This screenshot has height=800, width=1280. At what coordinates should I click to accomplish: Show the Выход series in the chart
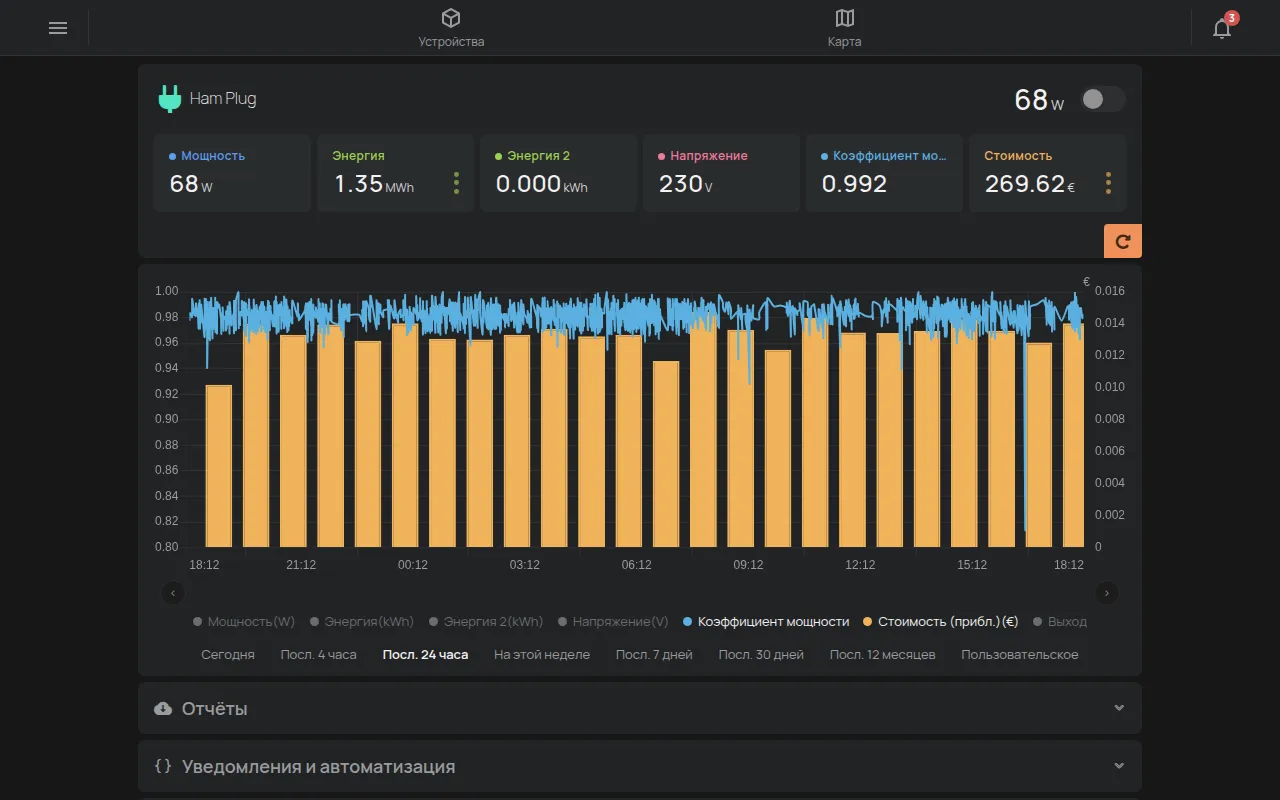click(x=1060, y=621)
